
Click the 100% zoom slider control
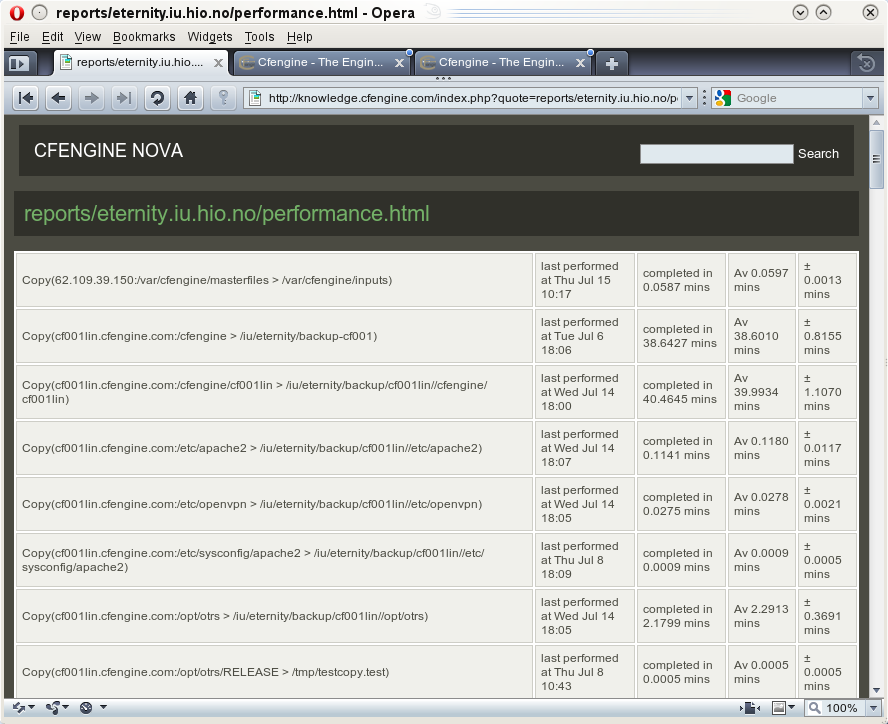[843, 708]
